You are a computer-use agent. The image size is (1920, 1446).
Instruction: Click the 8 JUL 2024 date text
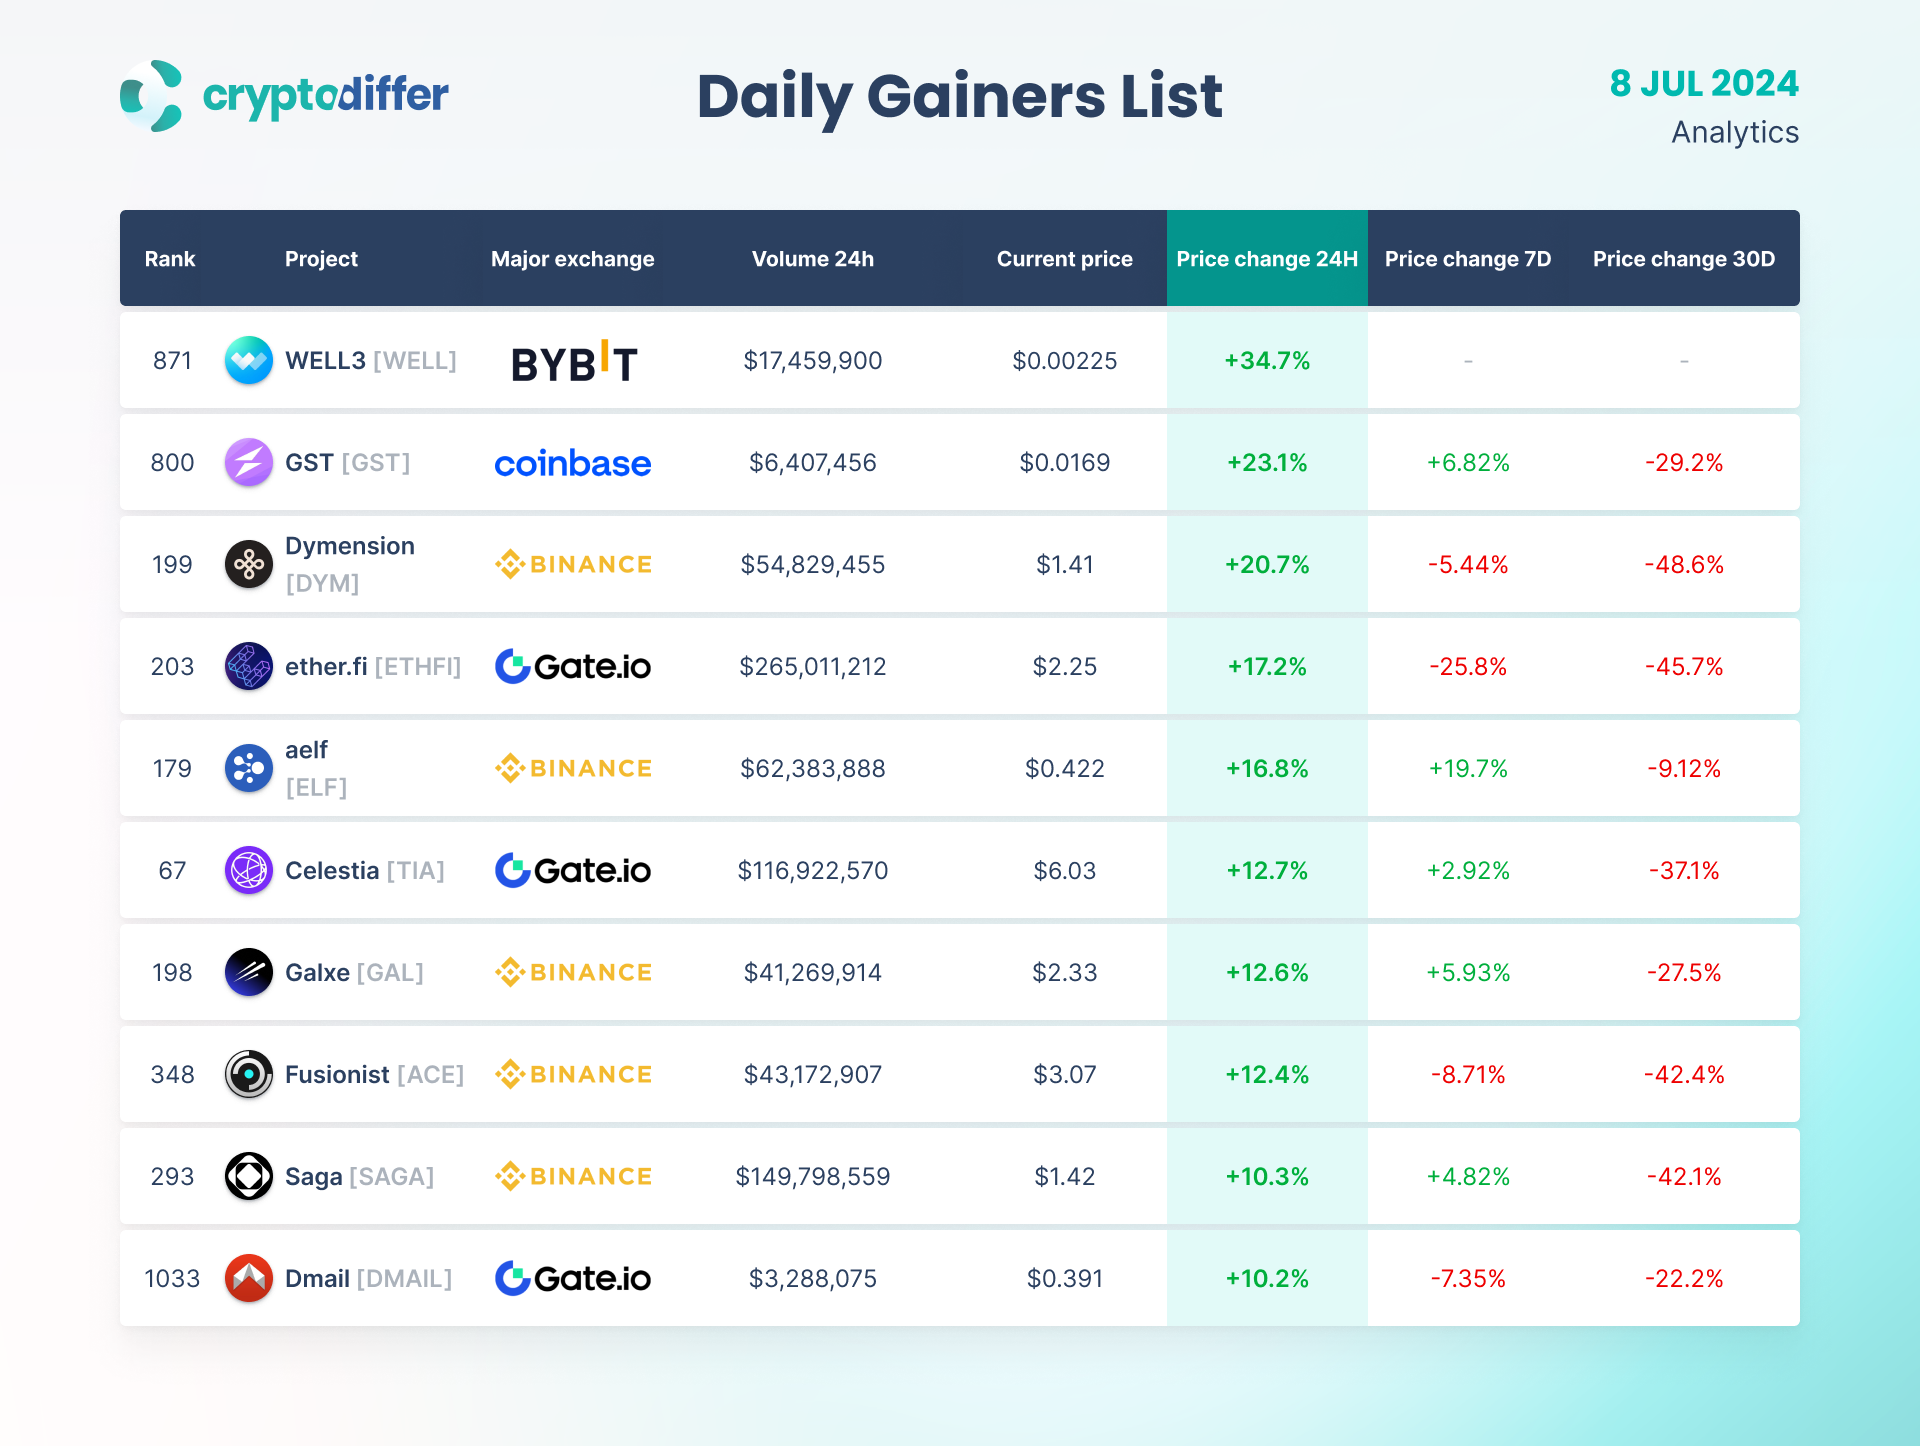point(1703,84)
